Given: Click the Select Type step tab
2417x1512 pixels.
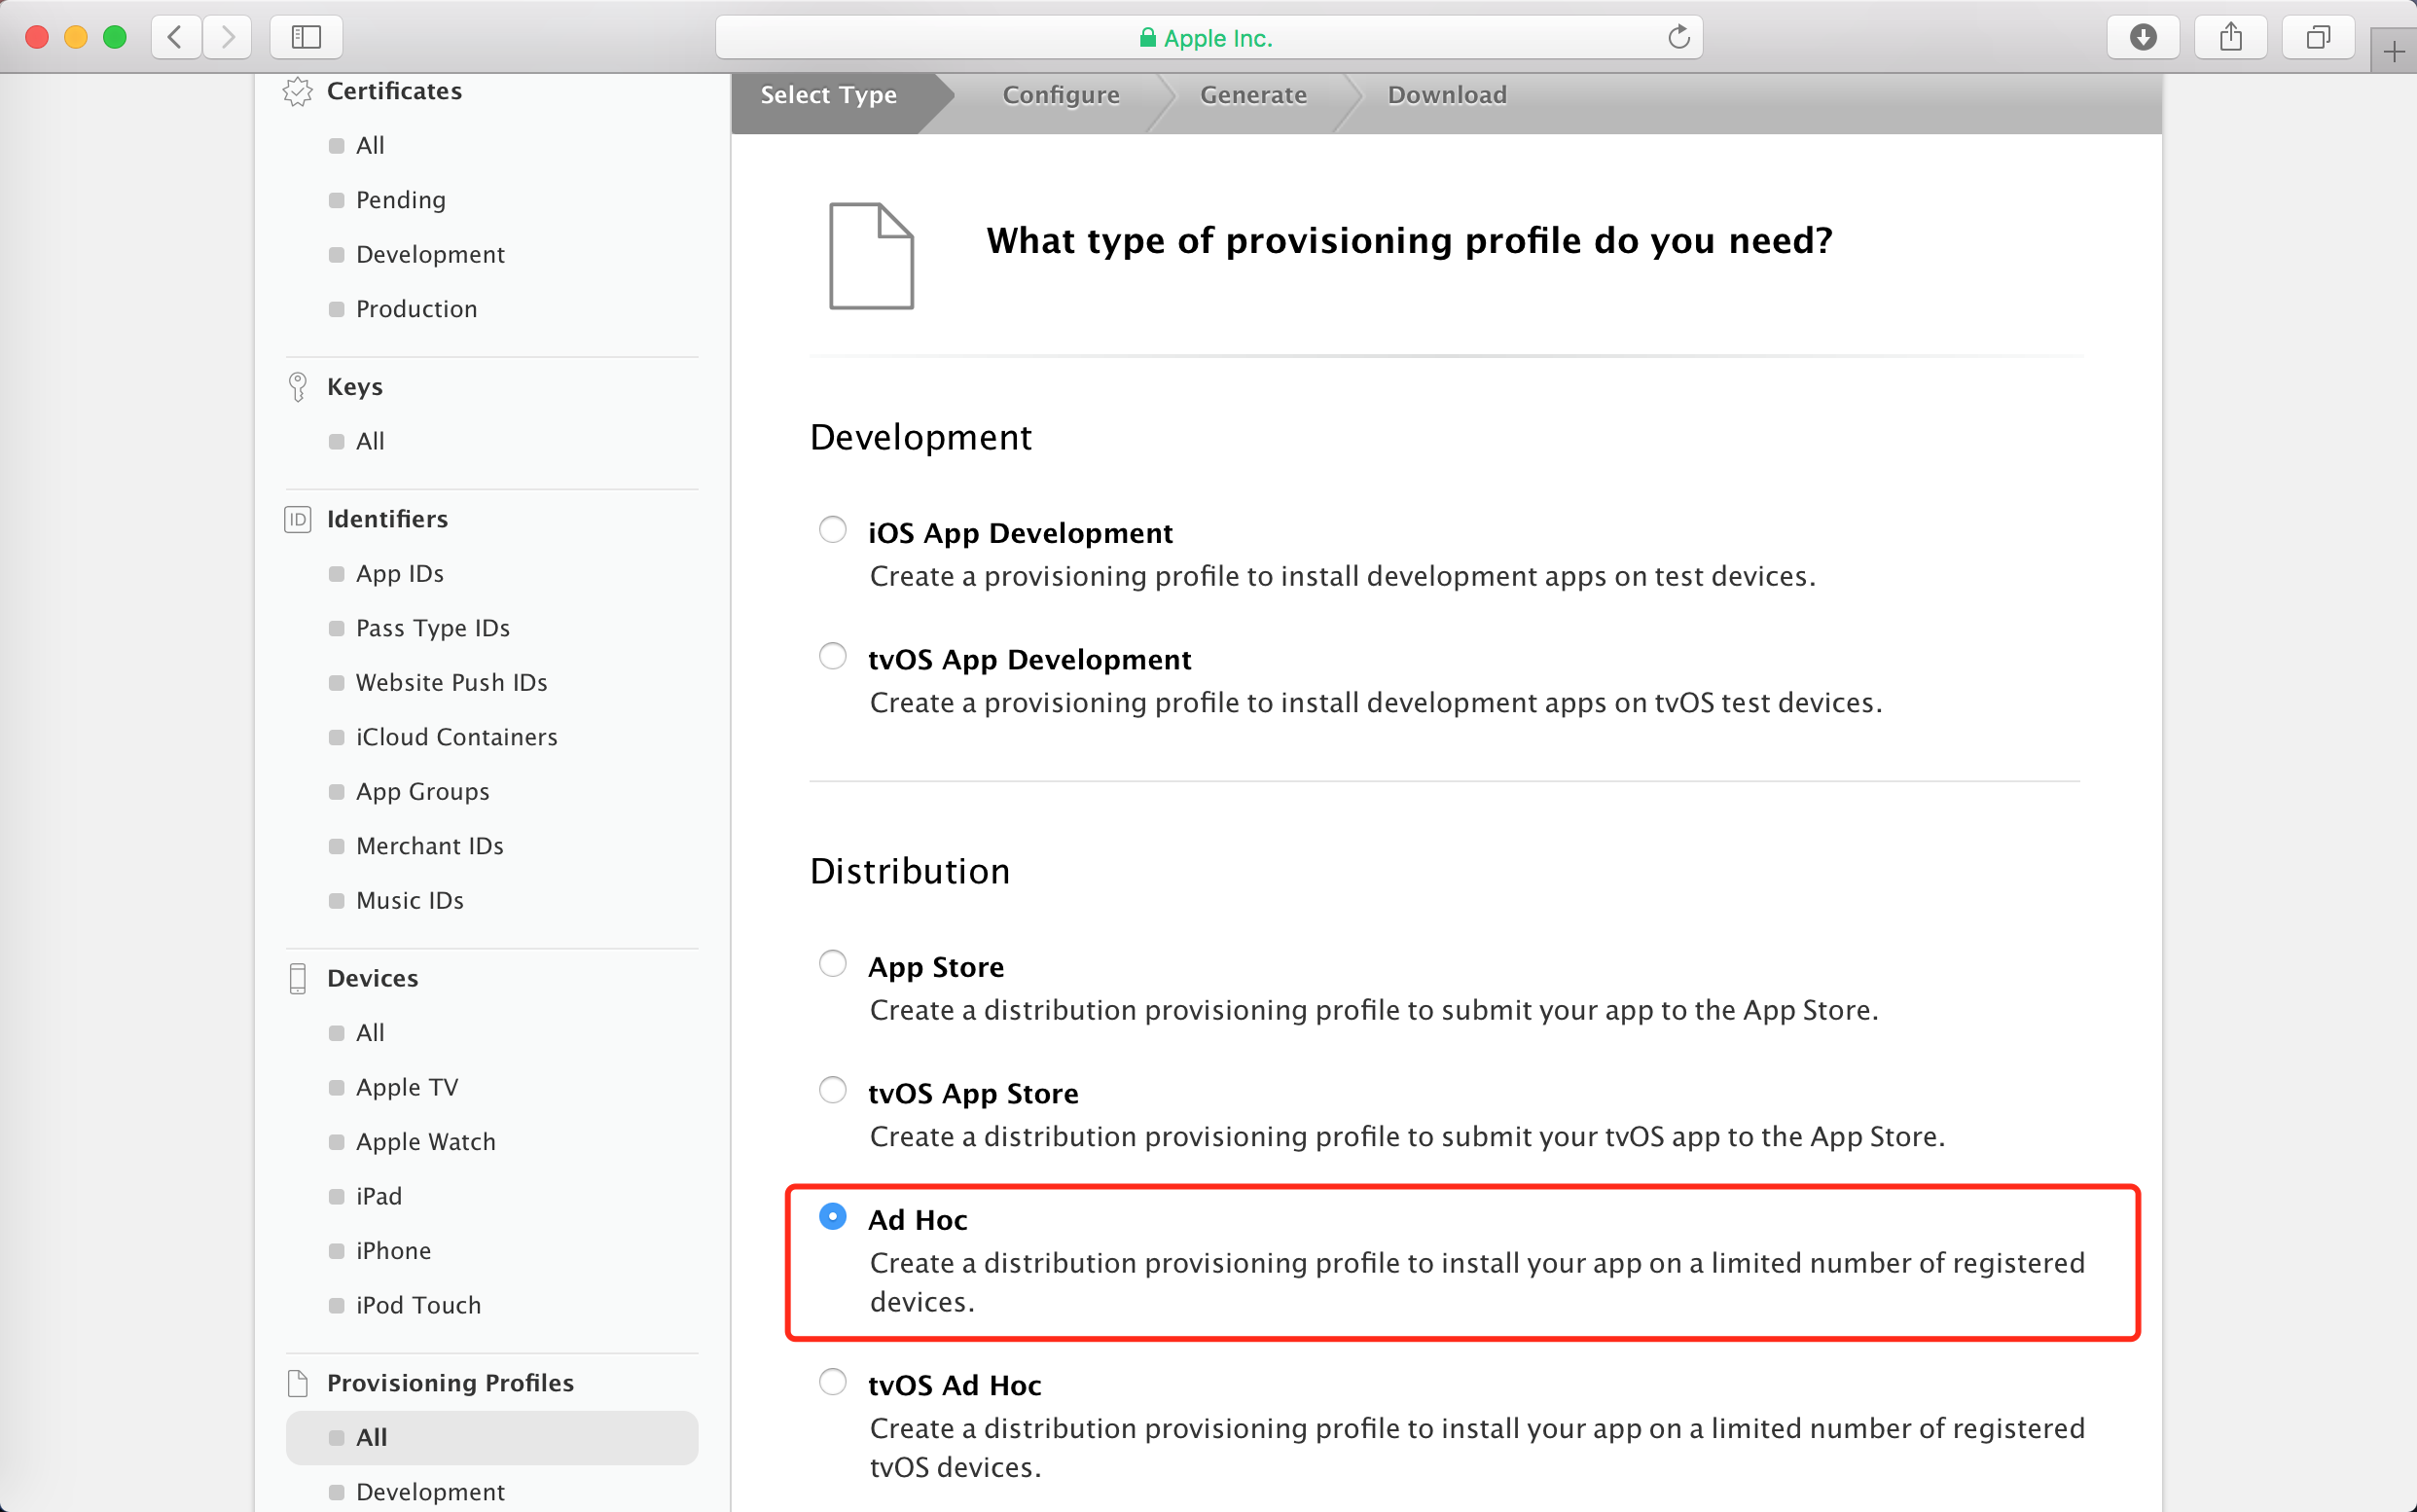Looking at the screenshot, I should coord(829,95).
